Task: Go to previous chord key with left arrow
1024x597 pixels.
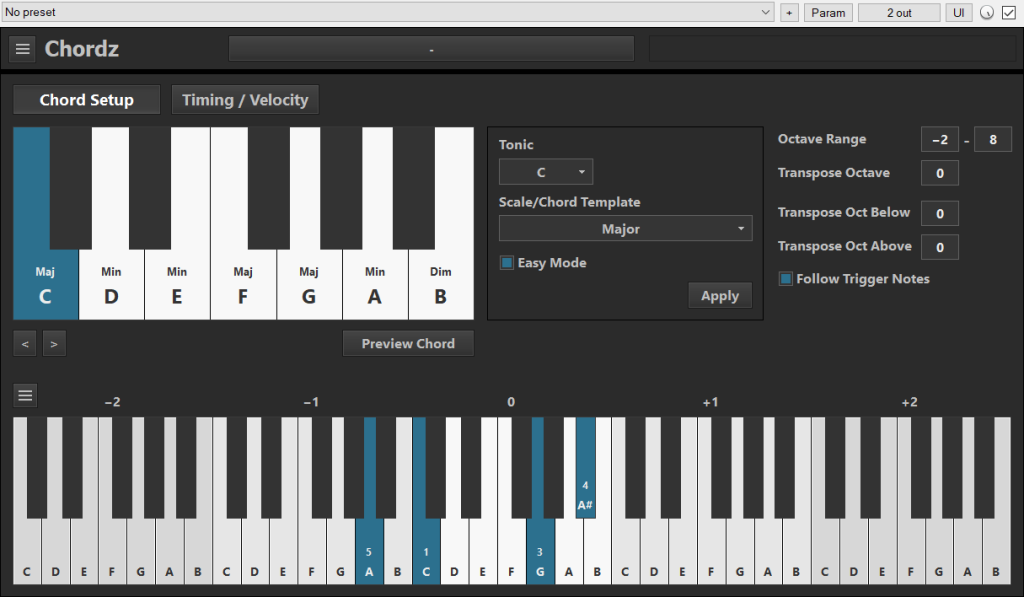Action: tap(25, 344)
